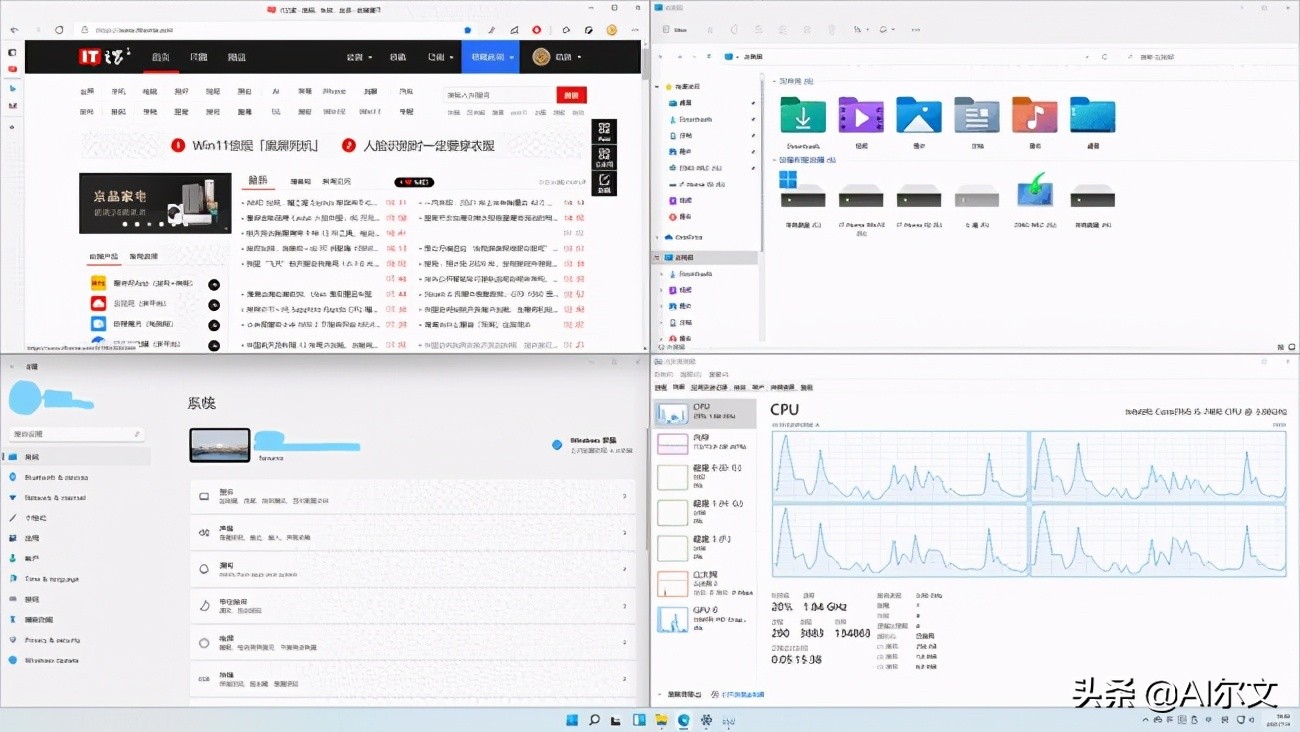This screenshot has width=1300, height=732.
Task: Open the View menu in Task Manager
Action: pyautogui.click(x=718, y=375)
